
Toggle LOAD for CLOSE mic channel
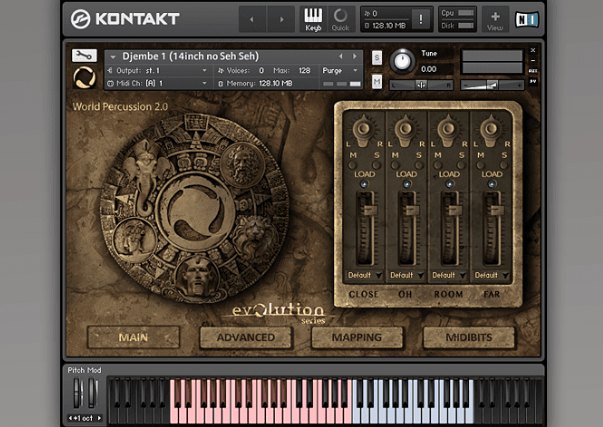[364, 184]
